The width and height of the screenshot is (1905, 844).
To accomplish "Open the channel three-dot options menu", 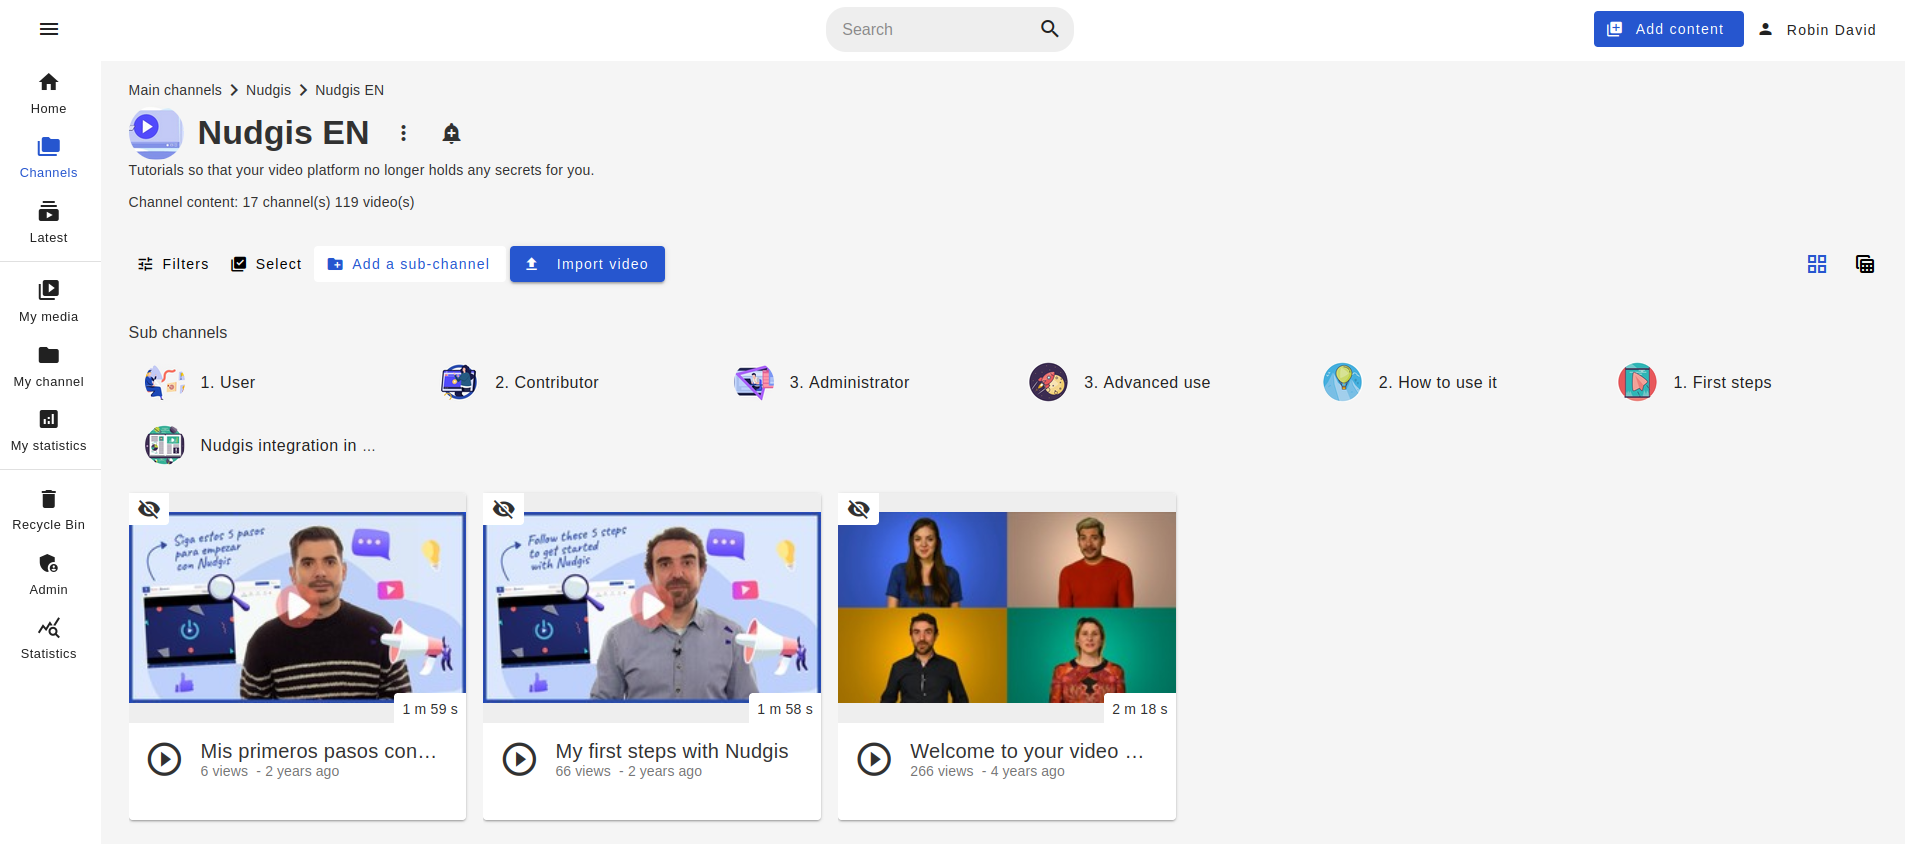I will (403, 133).
